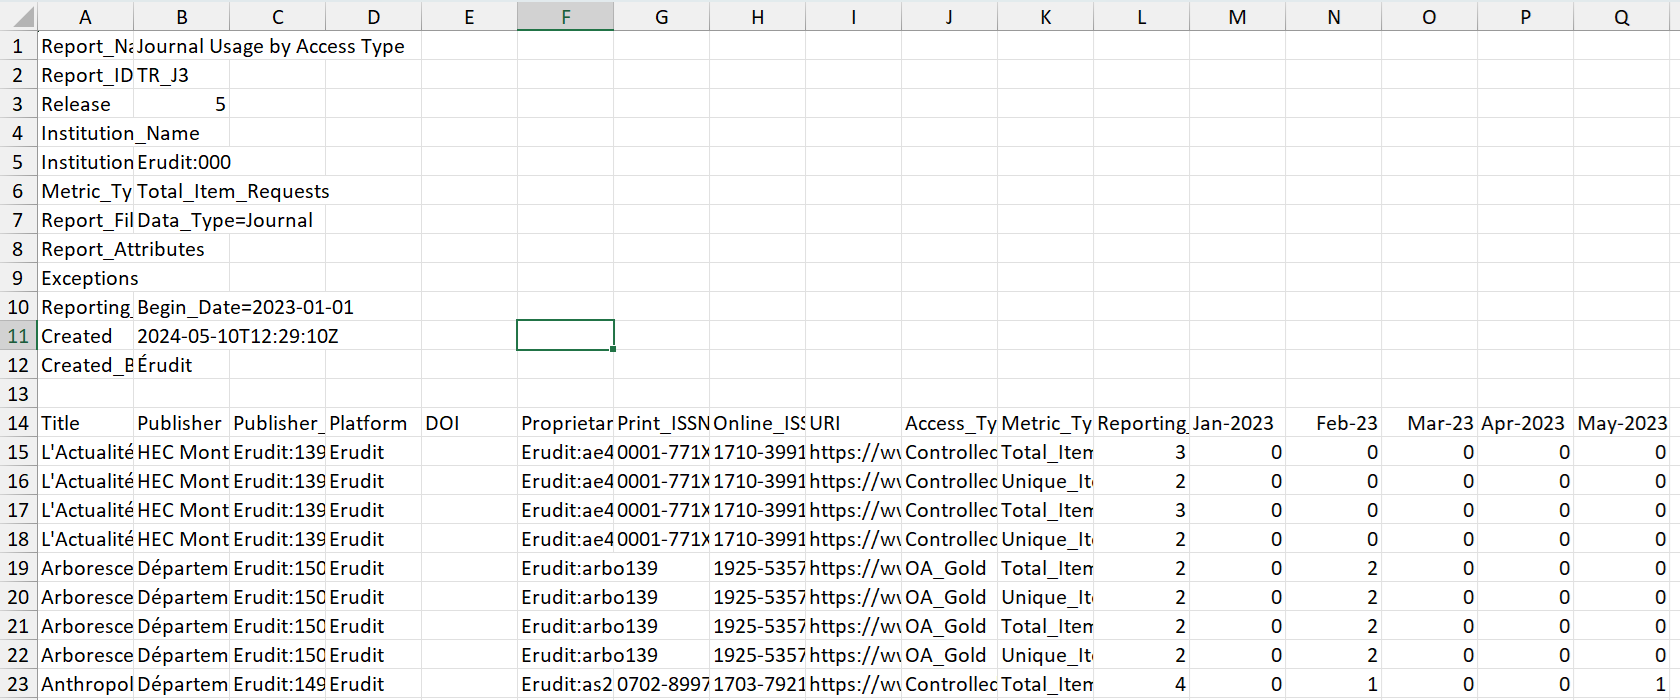Select column F header

coord(566,16)
